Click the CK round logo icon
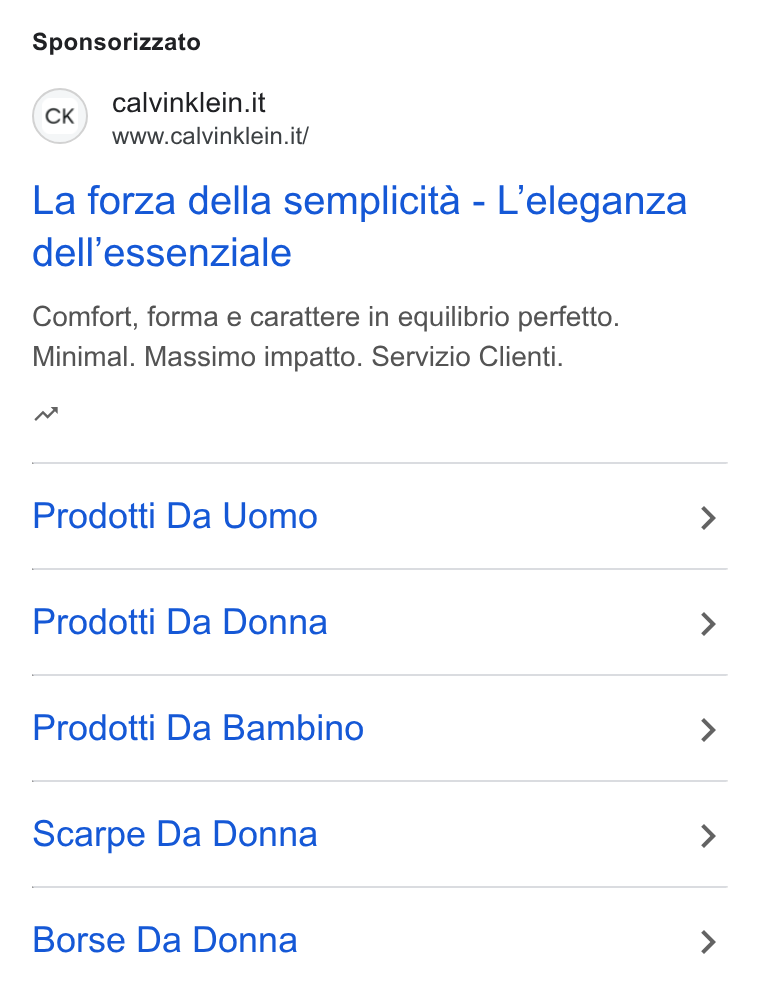Image resolution: width=760 pixels, height=992 pixels. pyautogui.click(x=60, y=116)
